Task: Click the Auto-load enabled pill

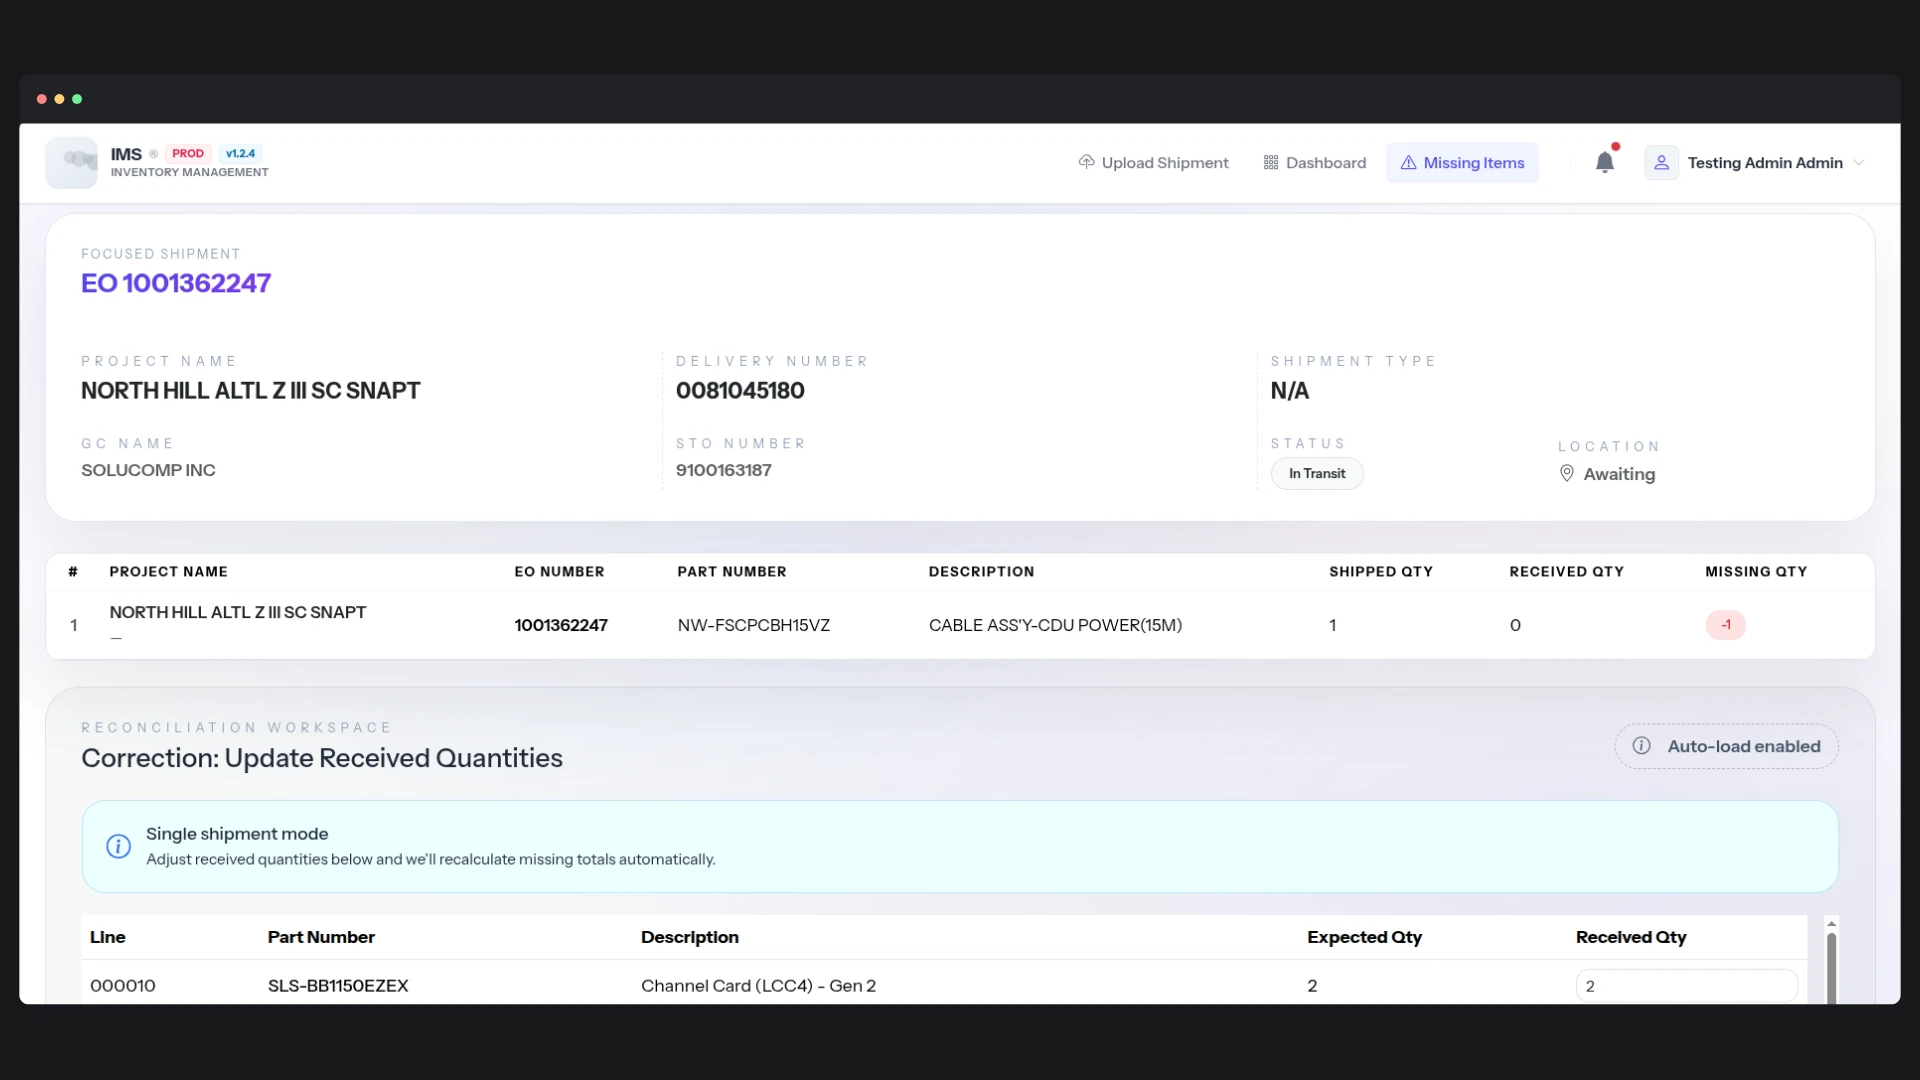Action: 1726,746
